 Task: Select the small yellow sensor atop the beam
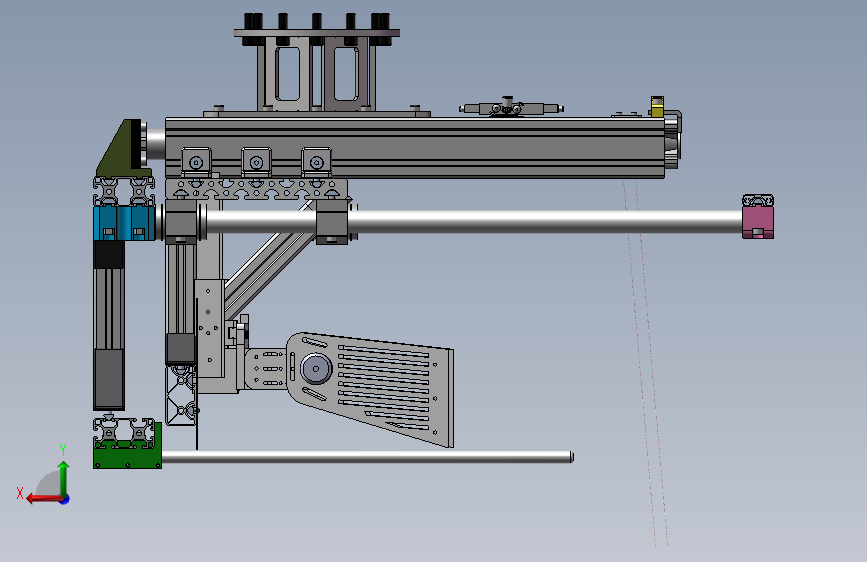pyautogui.click(x=657, y=107)
